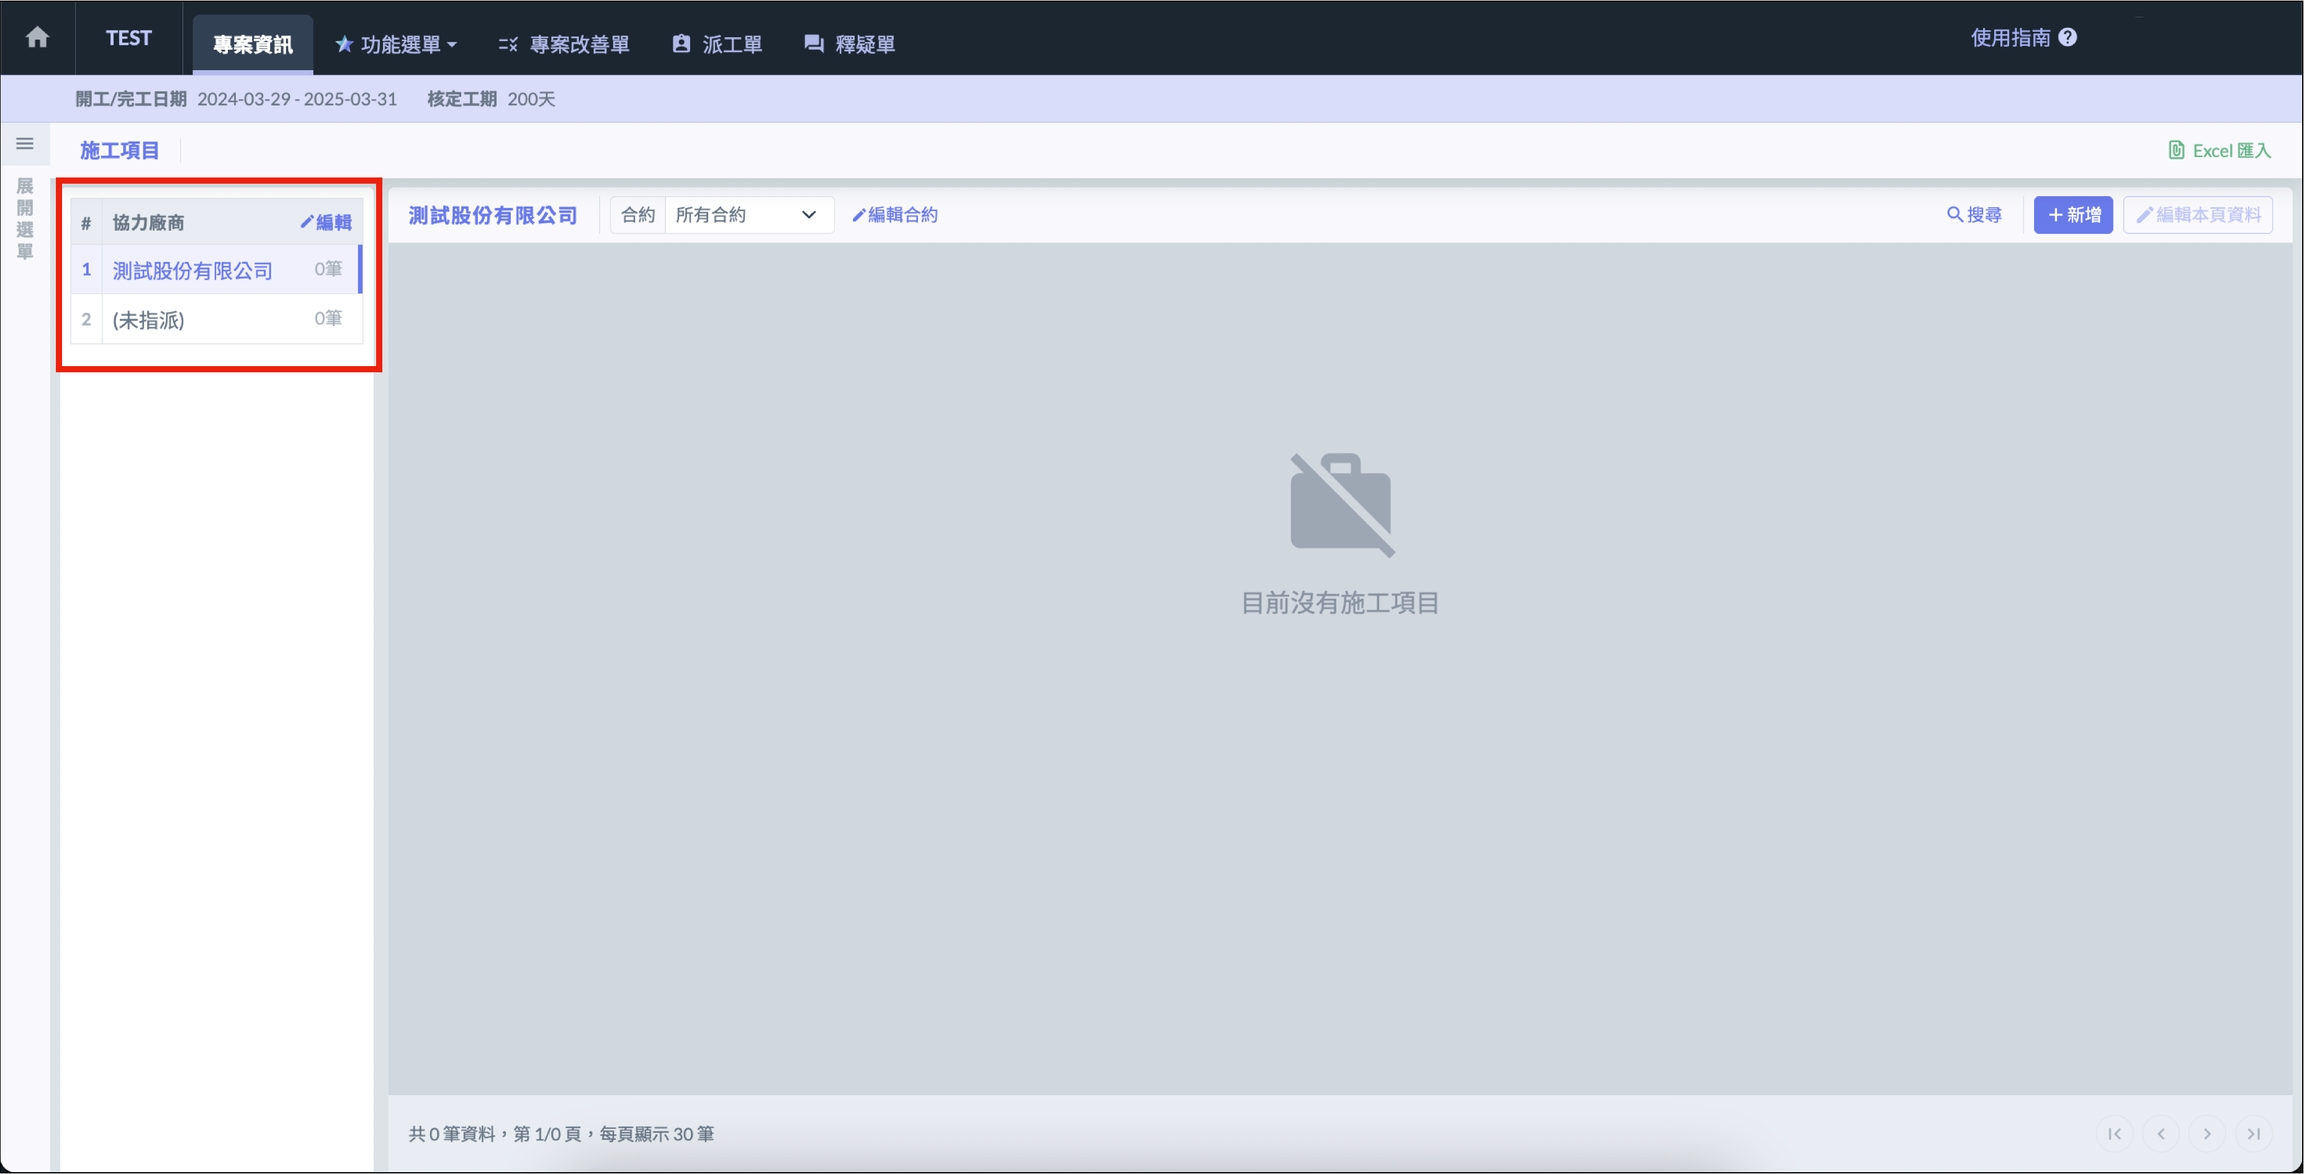
Task: Click 編輯 in 協力廠商 header
Action: click(x=326, y=222)
